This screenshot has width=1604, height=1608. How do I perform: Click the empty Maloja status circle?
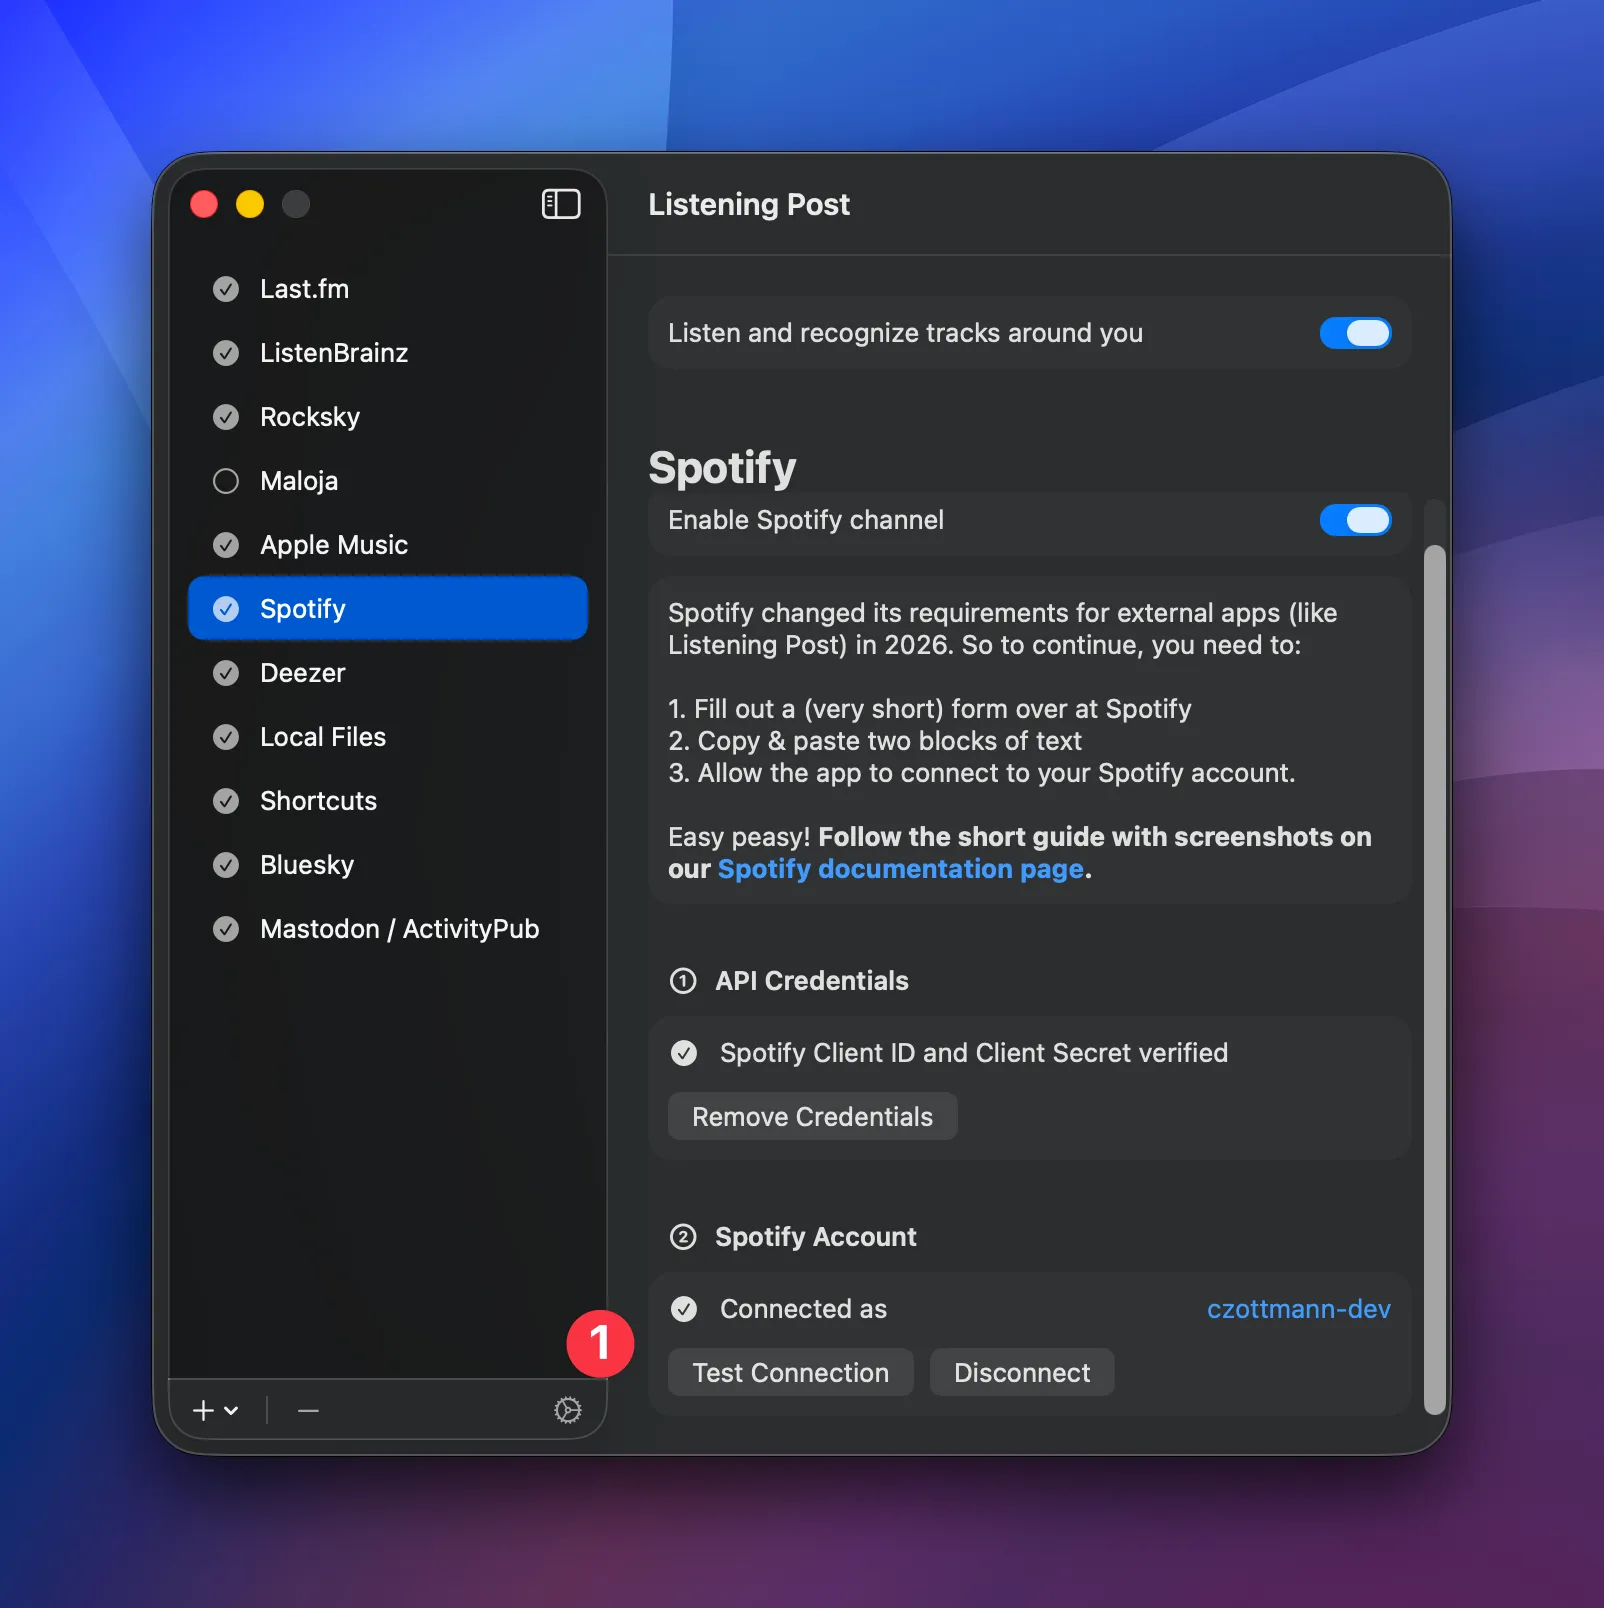226,481
